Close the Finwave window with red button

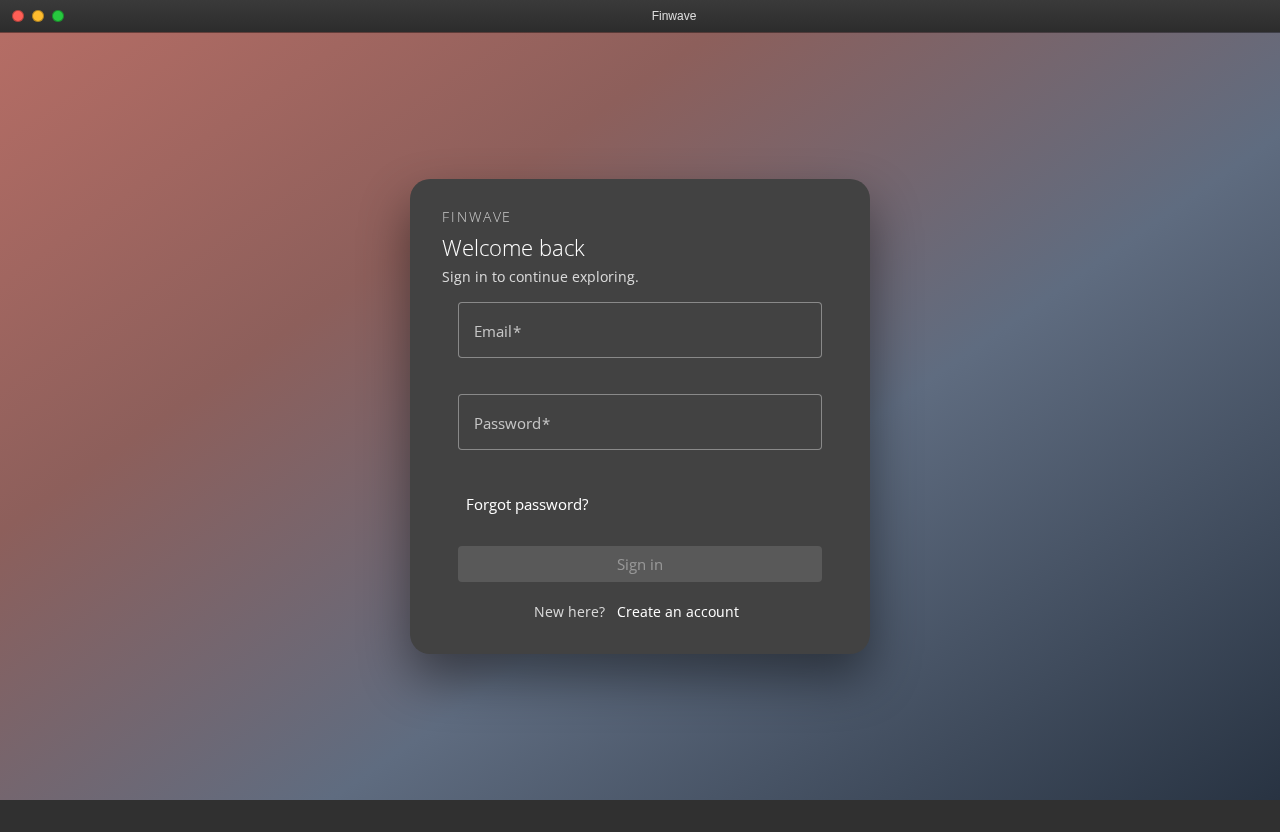(18, 16)
